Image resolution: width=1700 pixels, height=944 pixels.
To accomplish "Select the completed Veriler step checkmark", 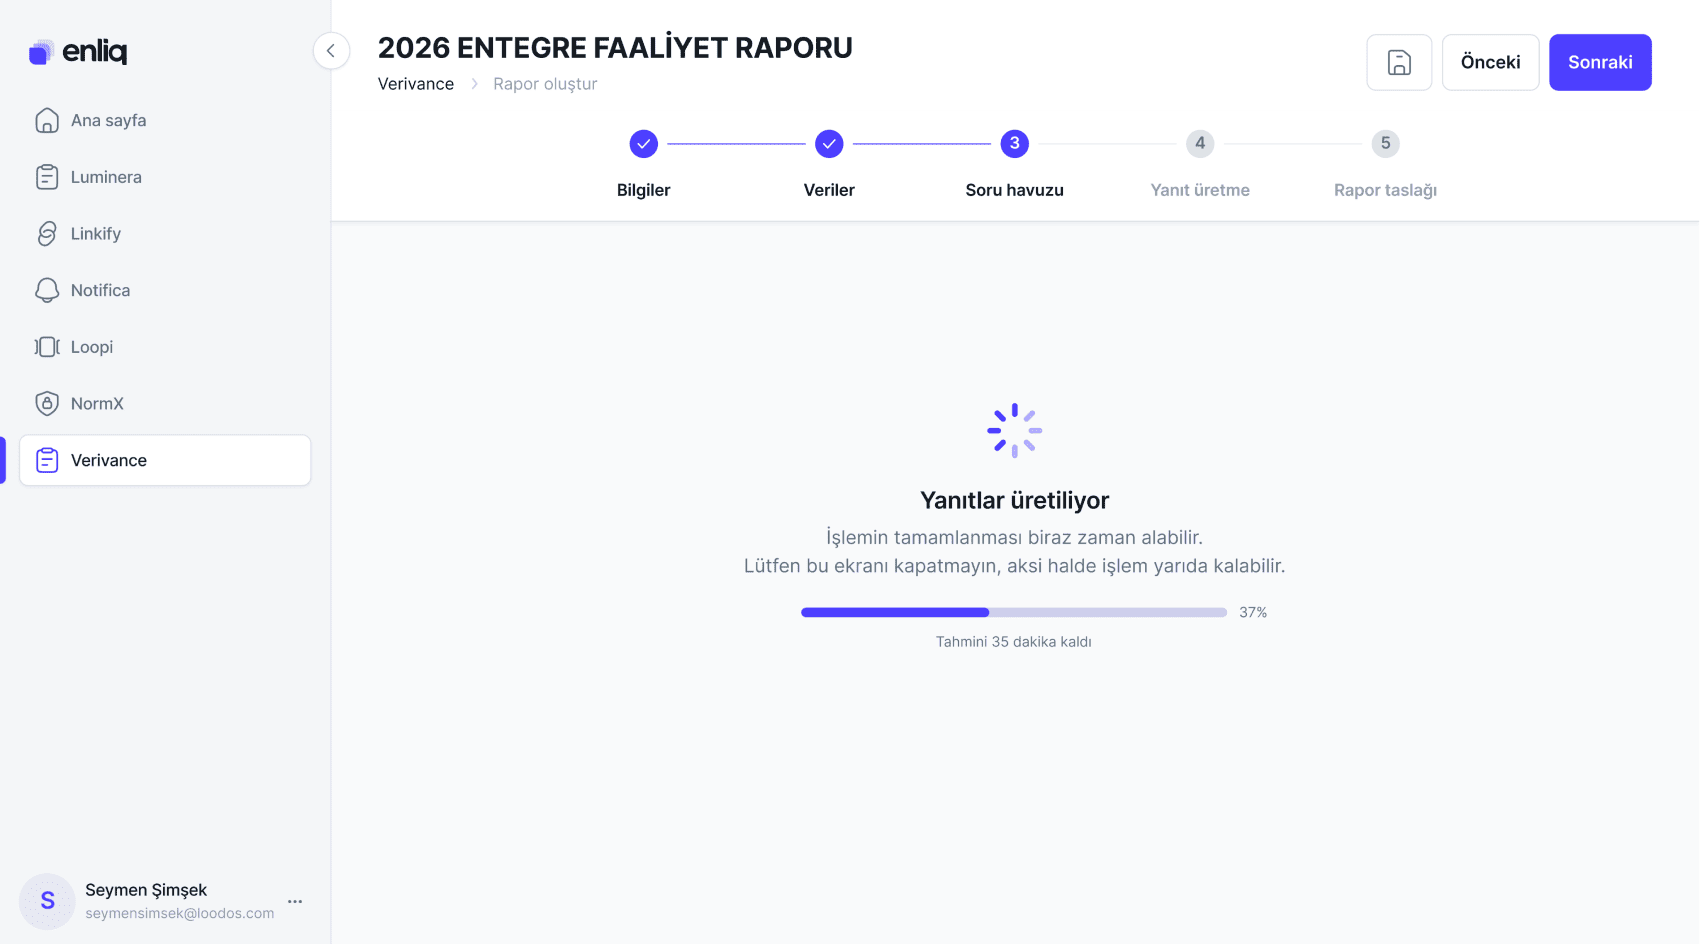I will (x=829, y=144).
